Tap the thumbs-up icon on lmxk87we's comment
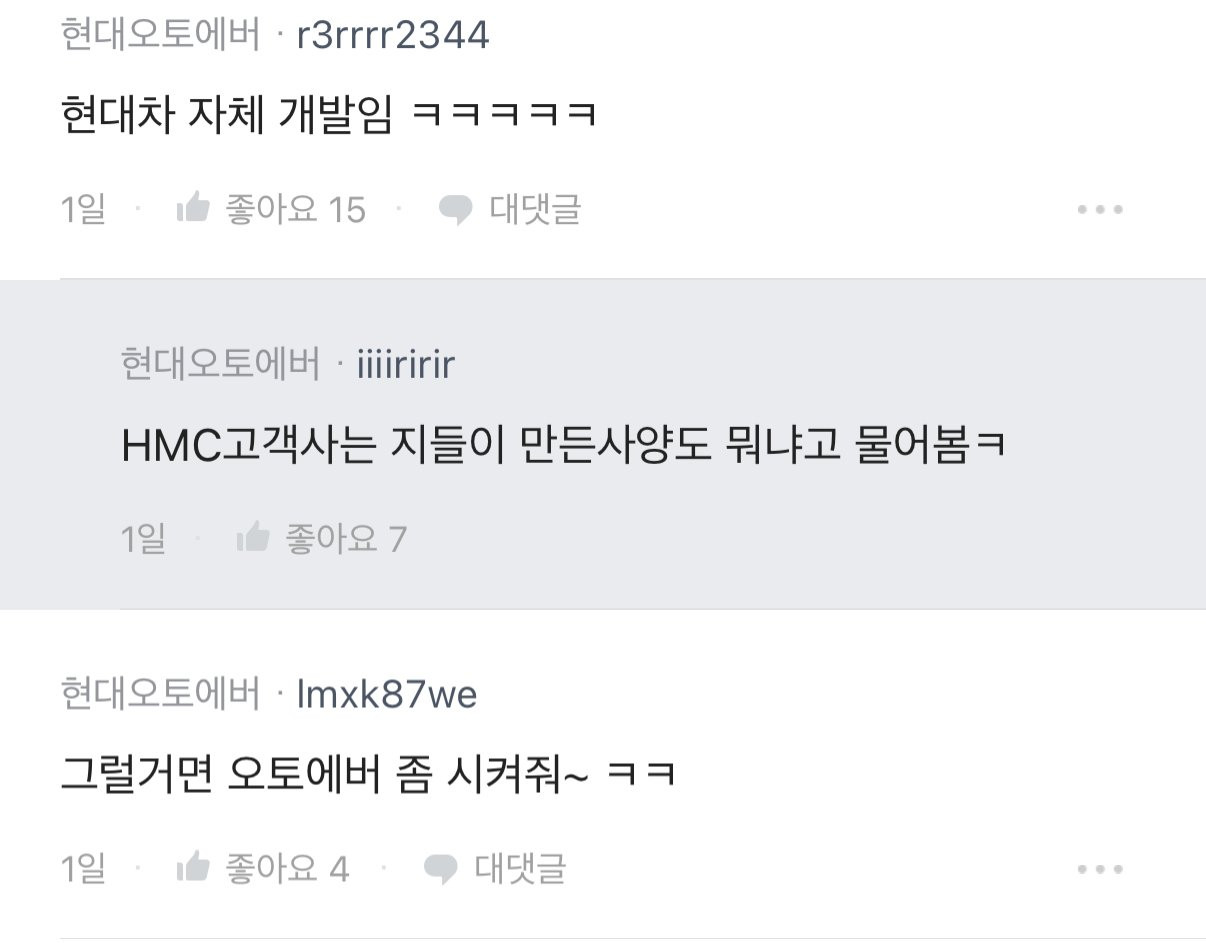 coord(193,868)
